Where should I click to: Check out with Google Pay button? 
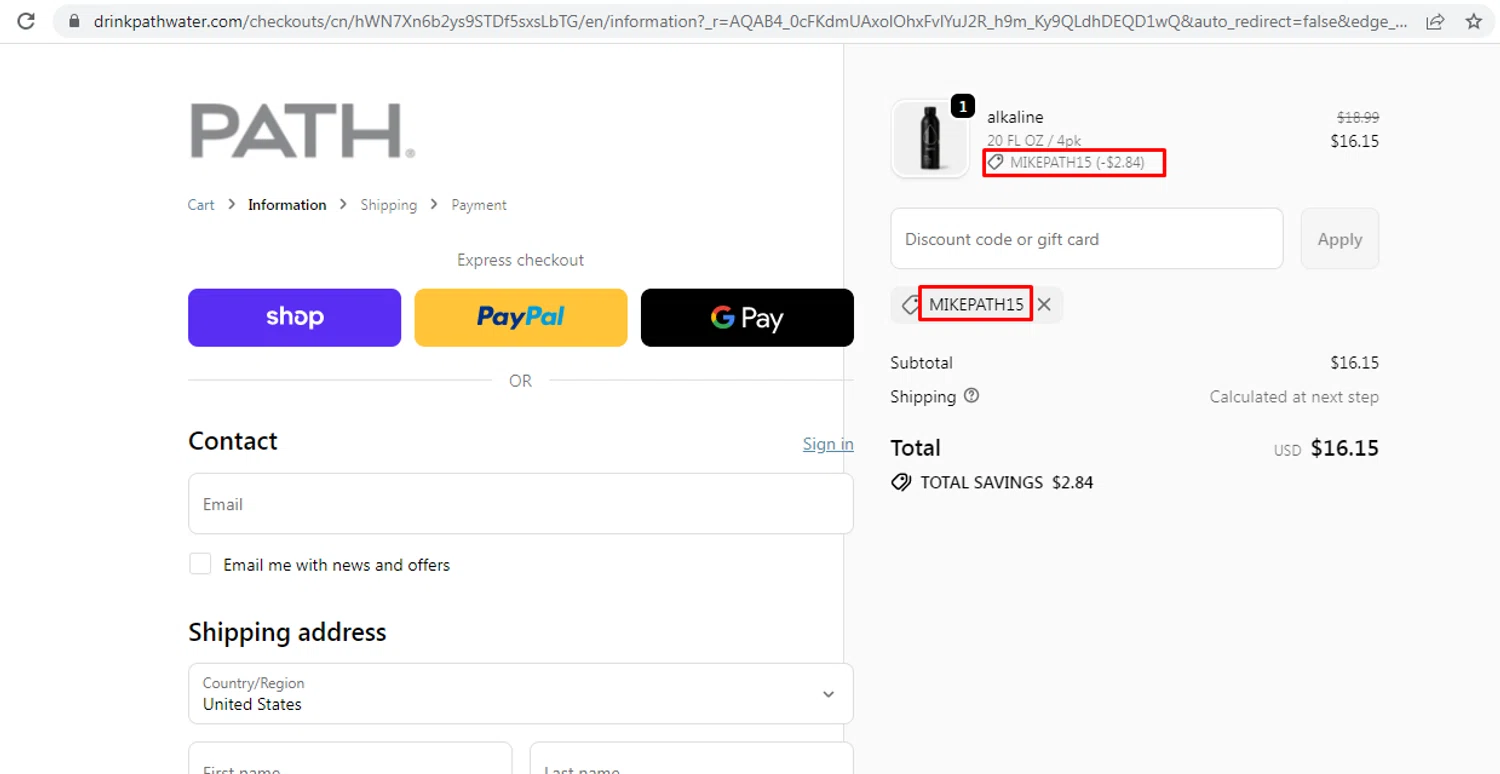[x=747, y=318]
